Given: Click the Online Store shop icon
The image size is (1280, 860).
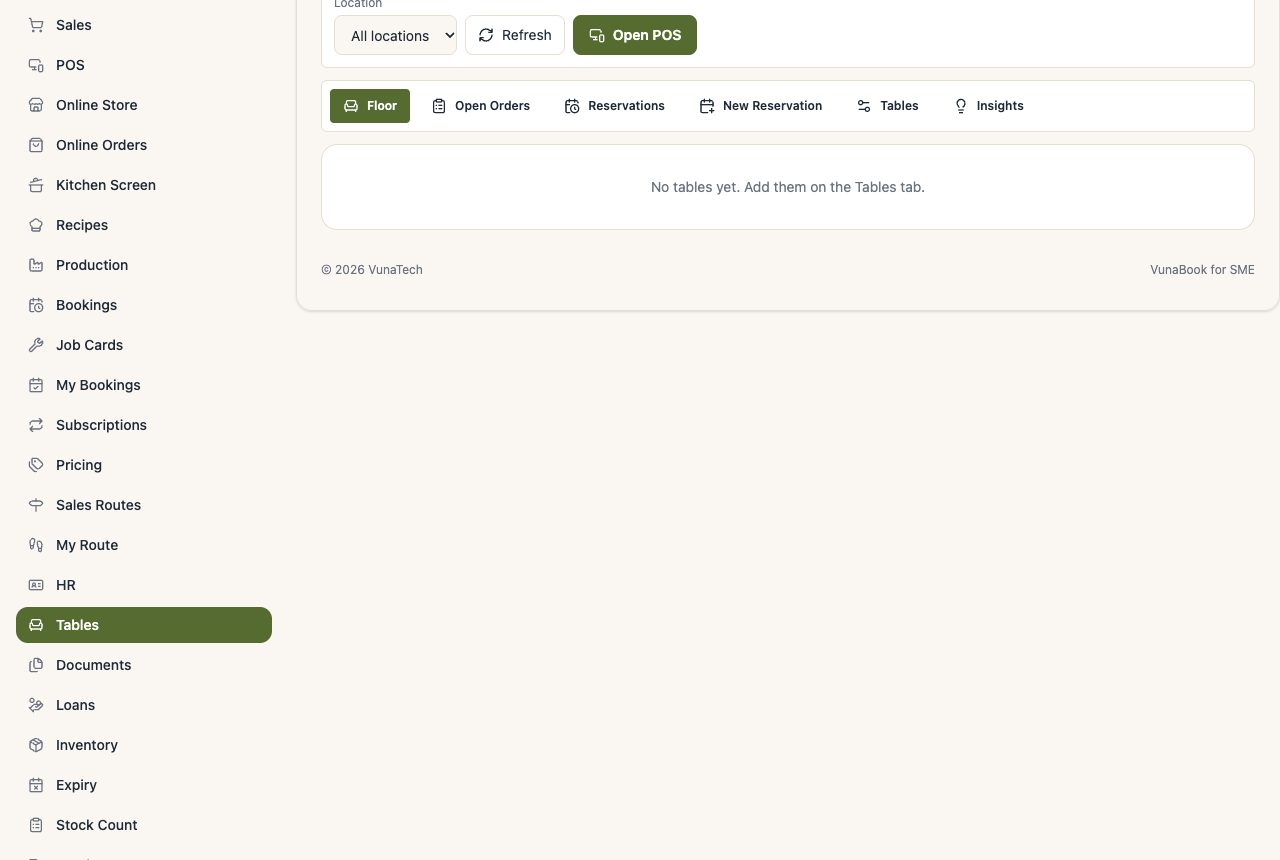Looking at the screenshot, I should [x=36, y=105].
